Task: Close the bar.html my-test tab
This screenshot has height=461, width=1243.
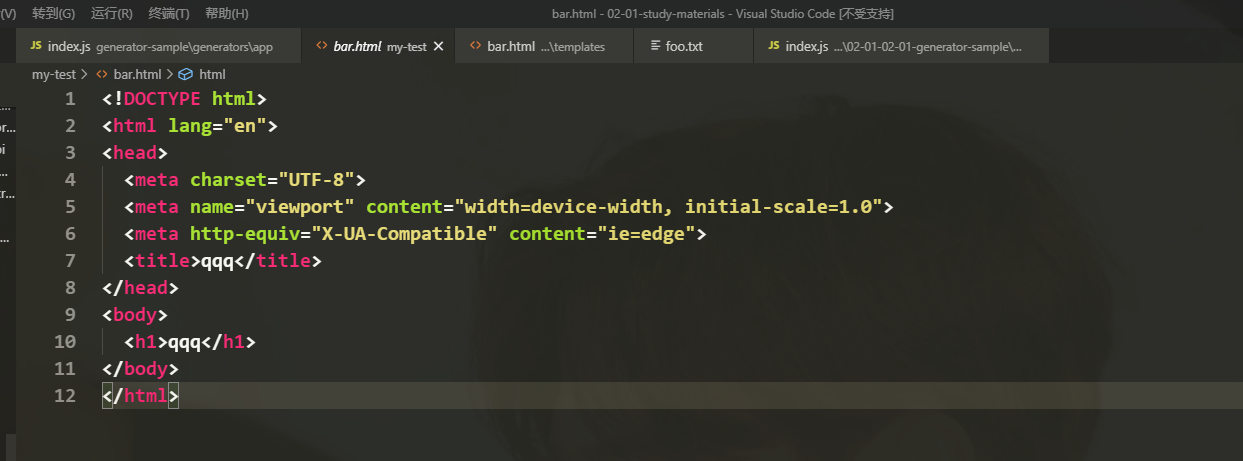Action: 438,46
